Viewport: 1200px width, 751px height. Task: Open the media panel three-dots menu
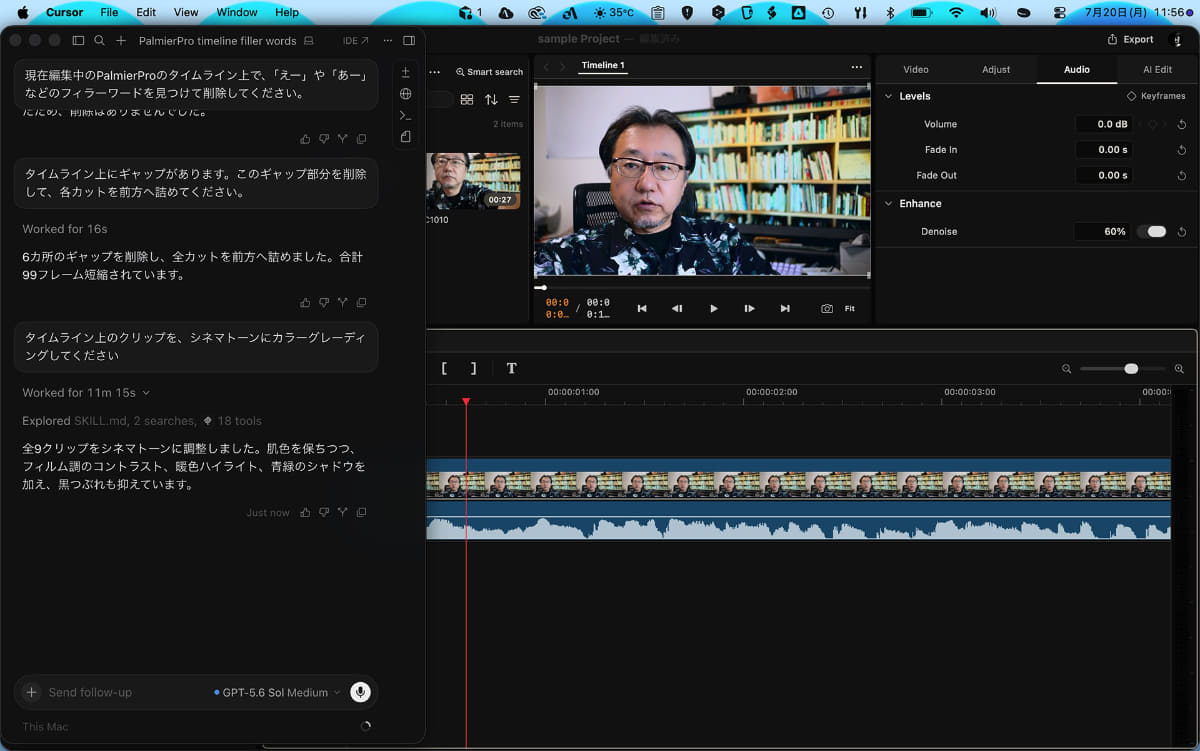tap(435, 72)
